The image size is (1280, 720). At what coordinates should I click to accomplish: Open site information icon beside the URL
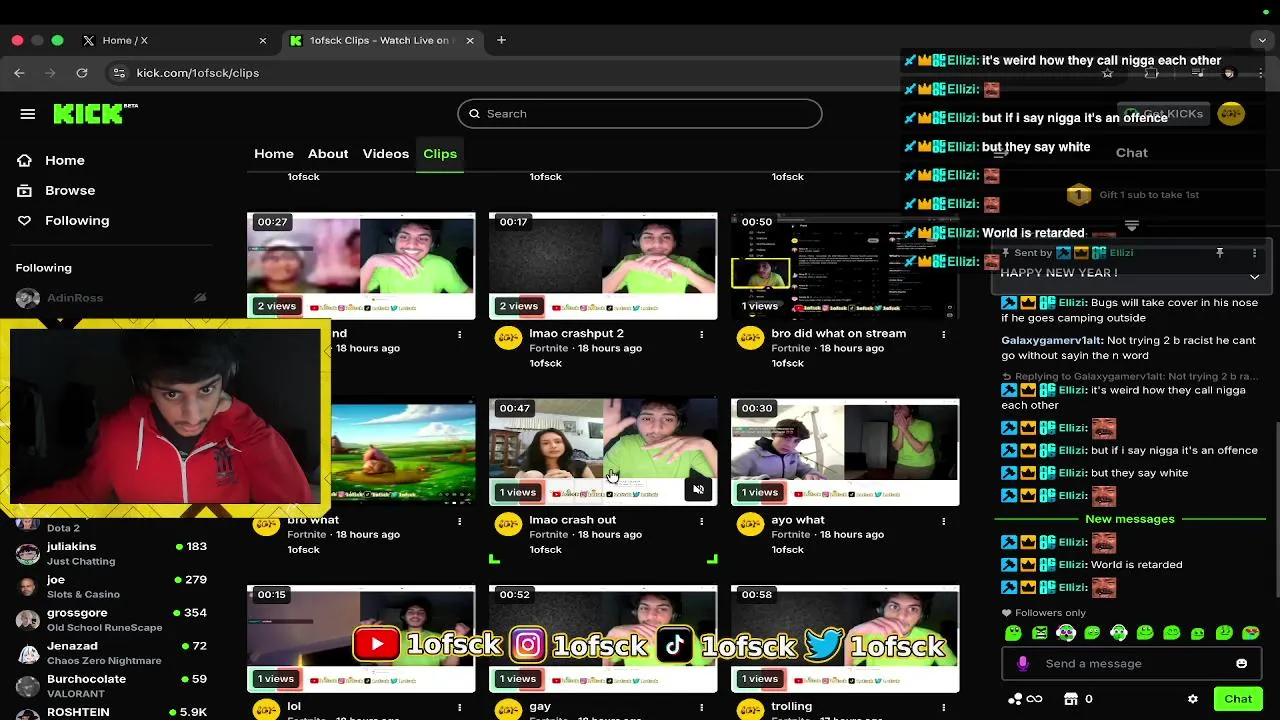119,73
